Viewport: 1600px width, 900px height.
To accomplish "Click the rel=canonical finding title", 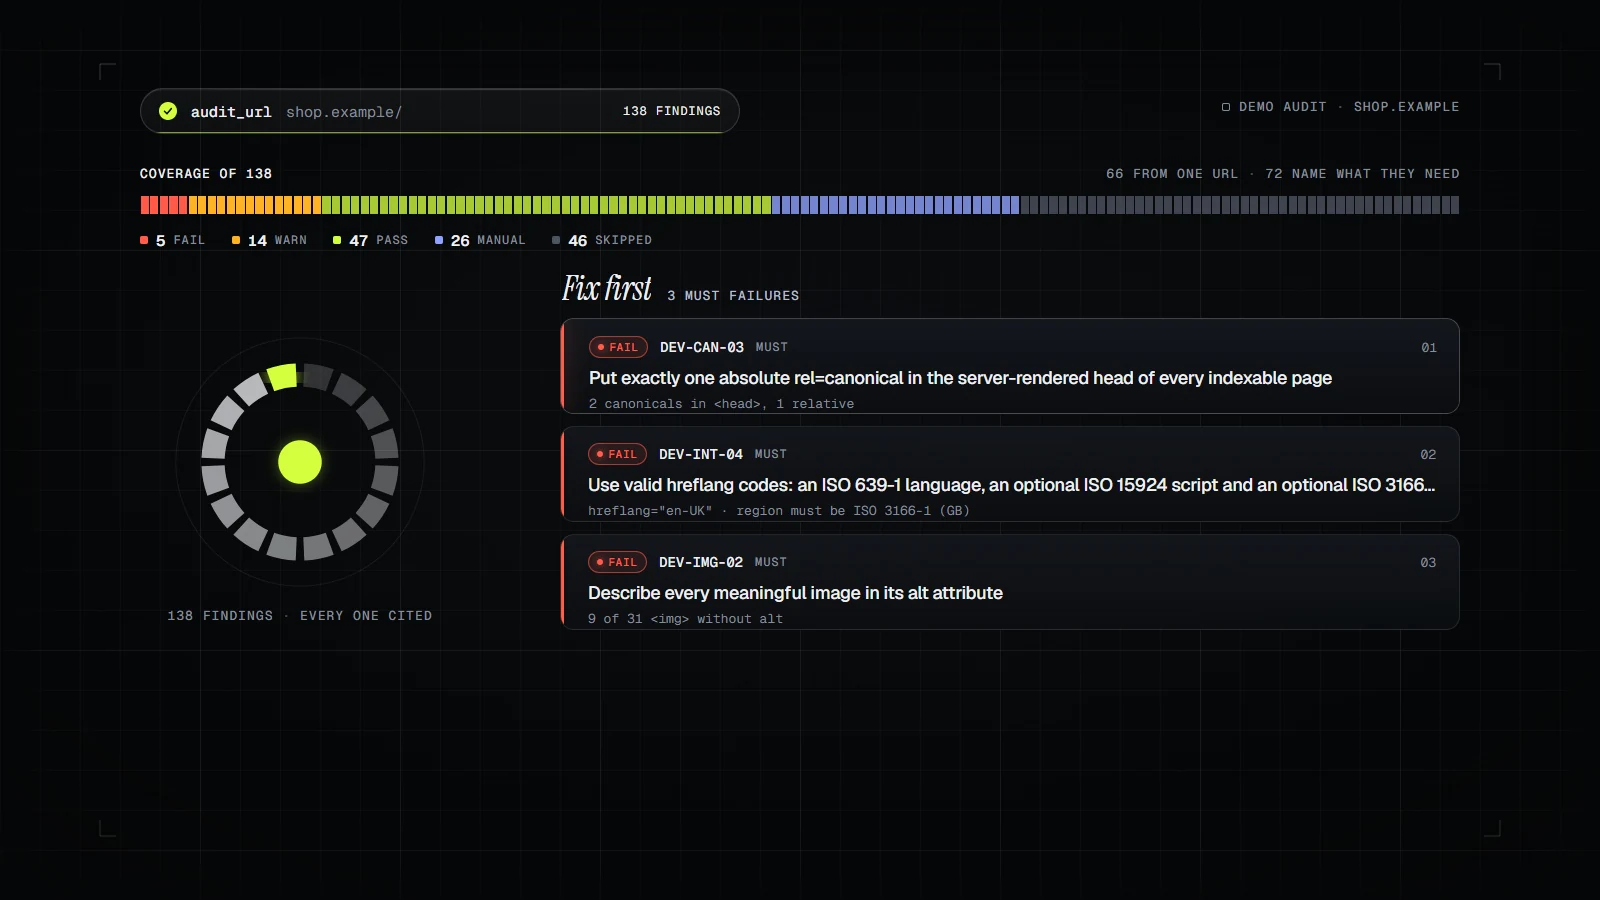I will [x=960, y=378].
